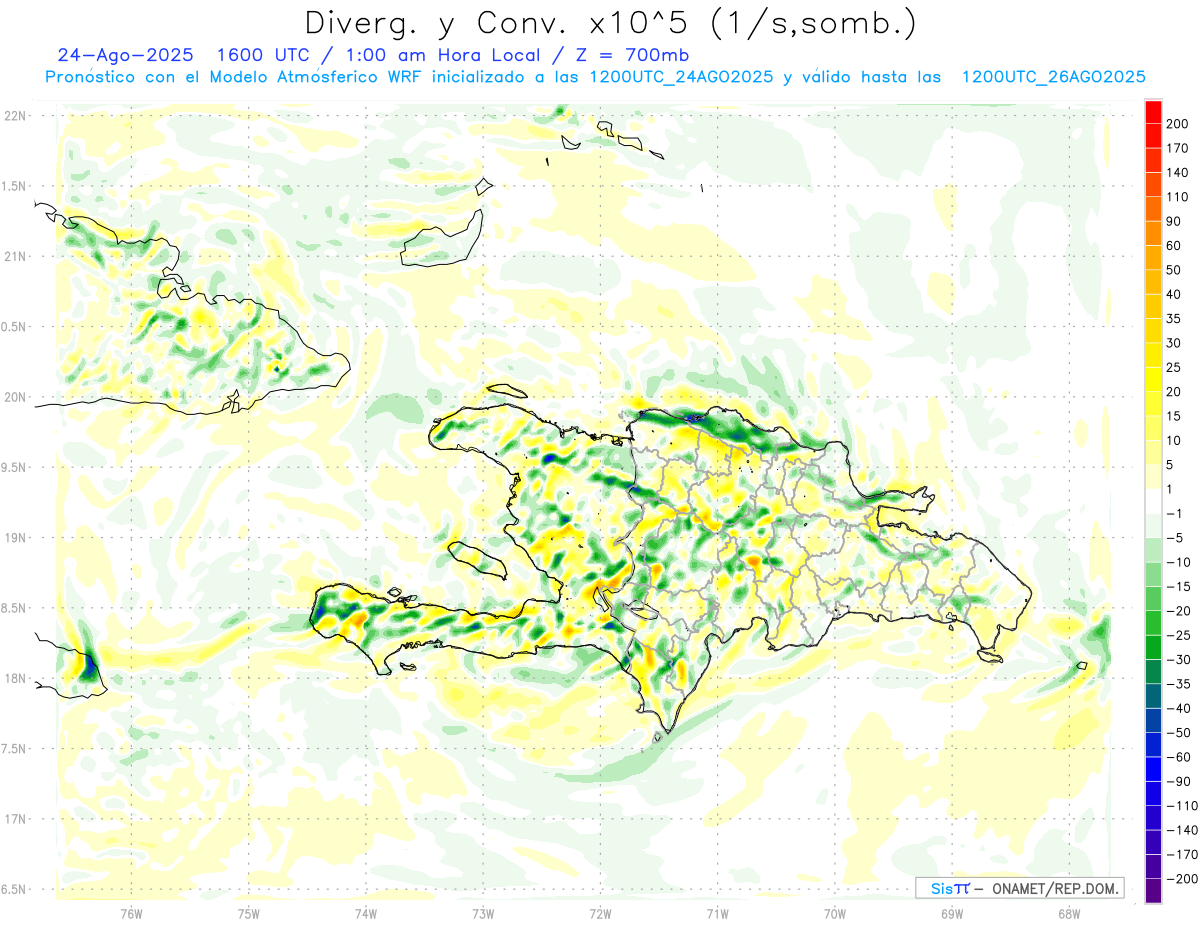The image size is (1200, 927).
Task: Click the purple color bar segment below -200
Action: (x=1153, y=890)
